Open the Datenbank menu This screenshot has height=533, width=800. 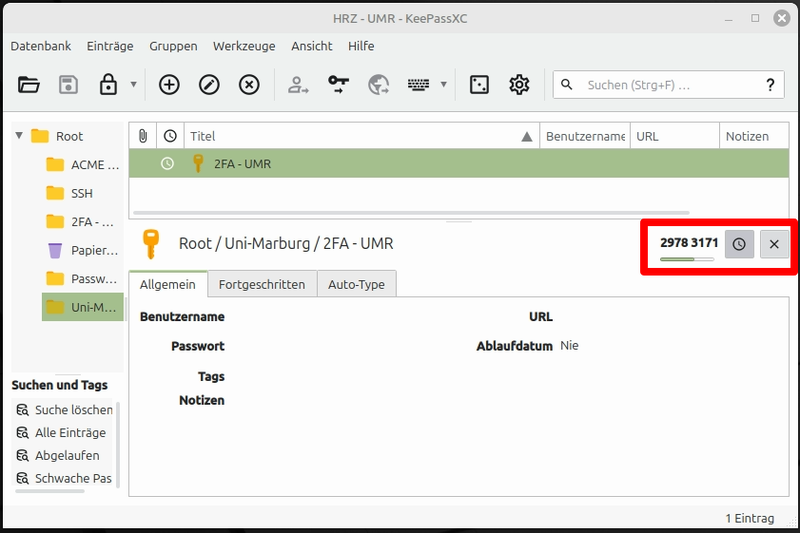click(x=41, y=46)
